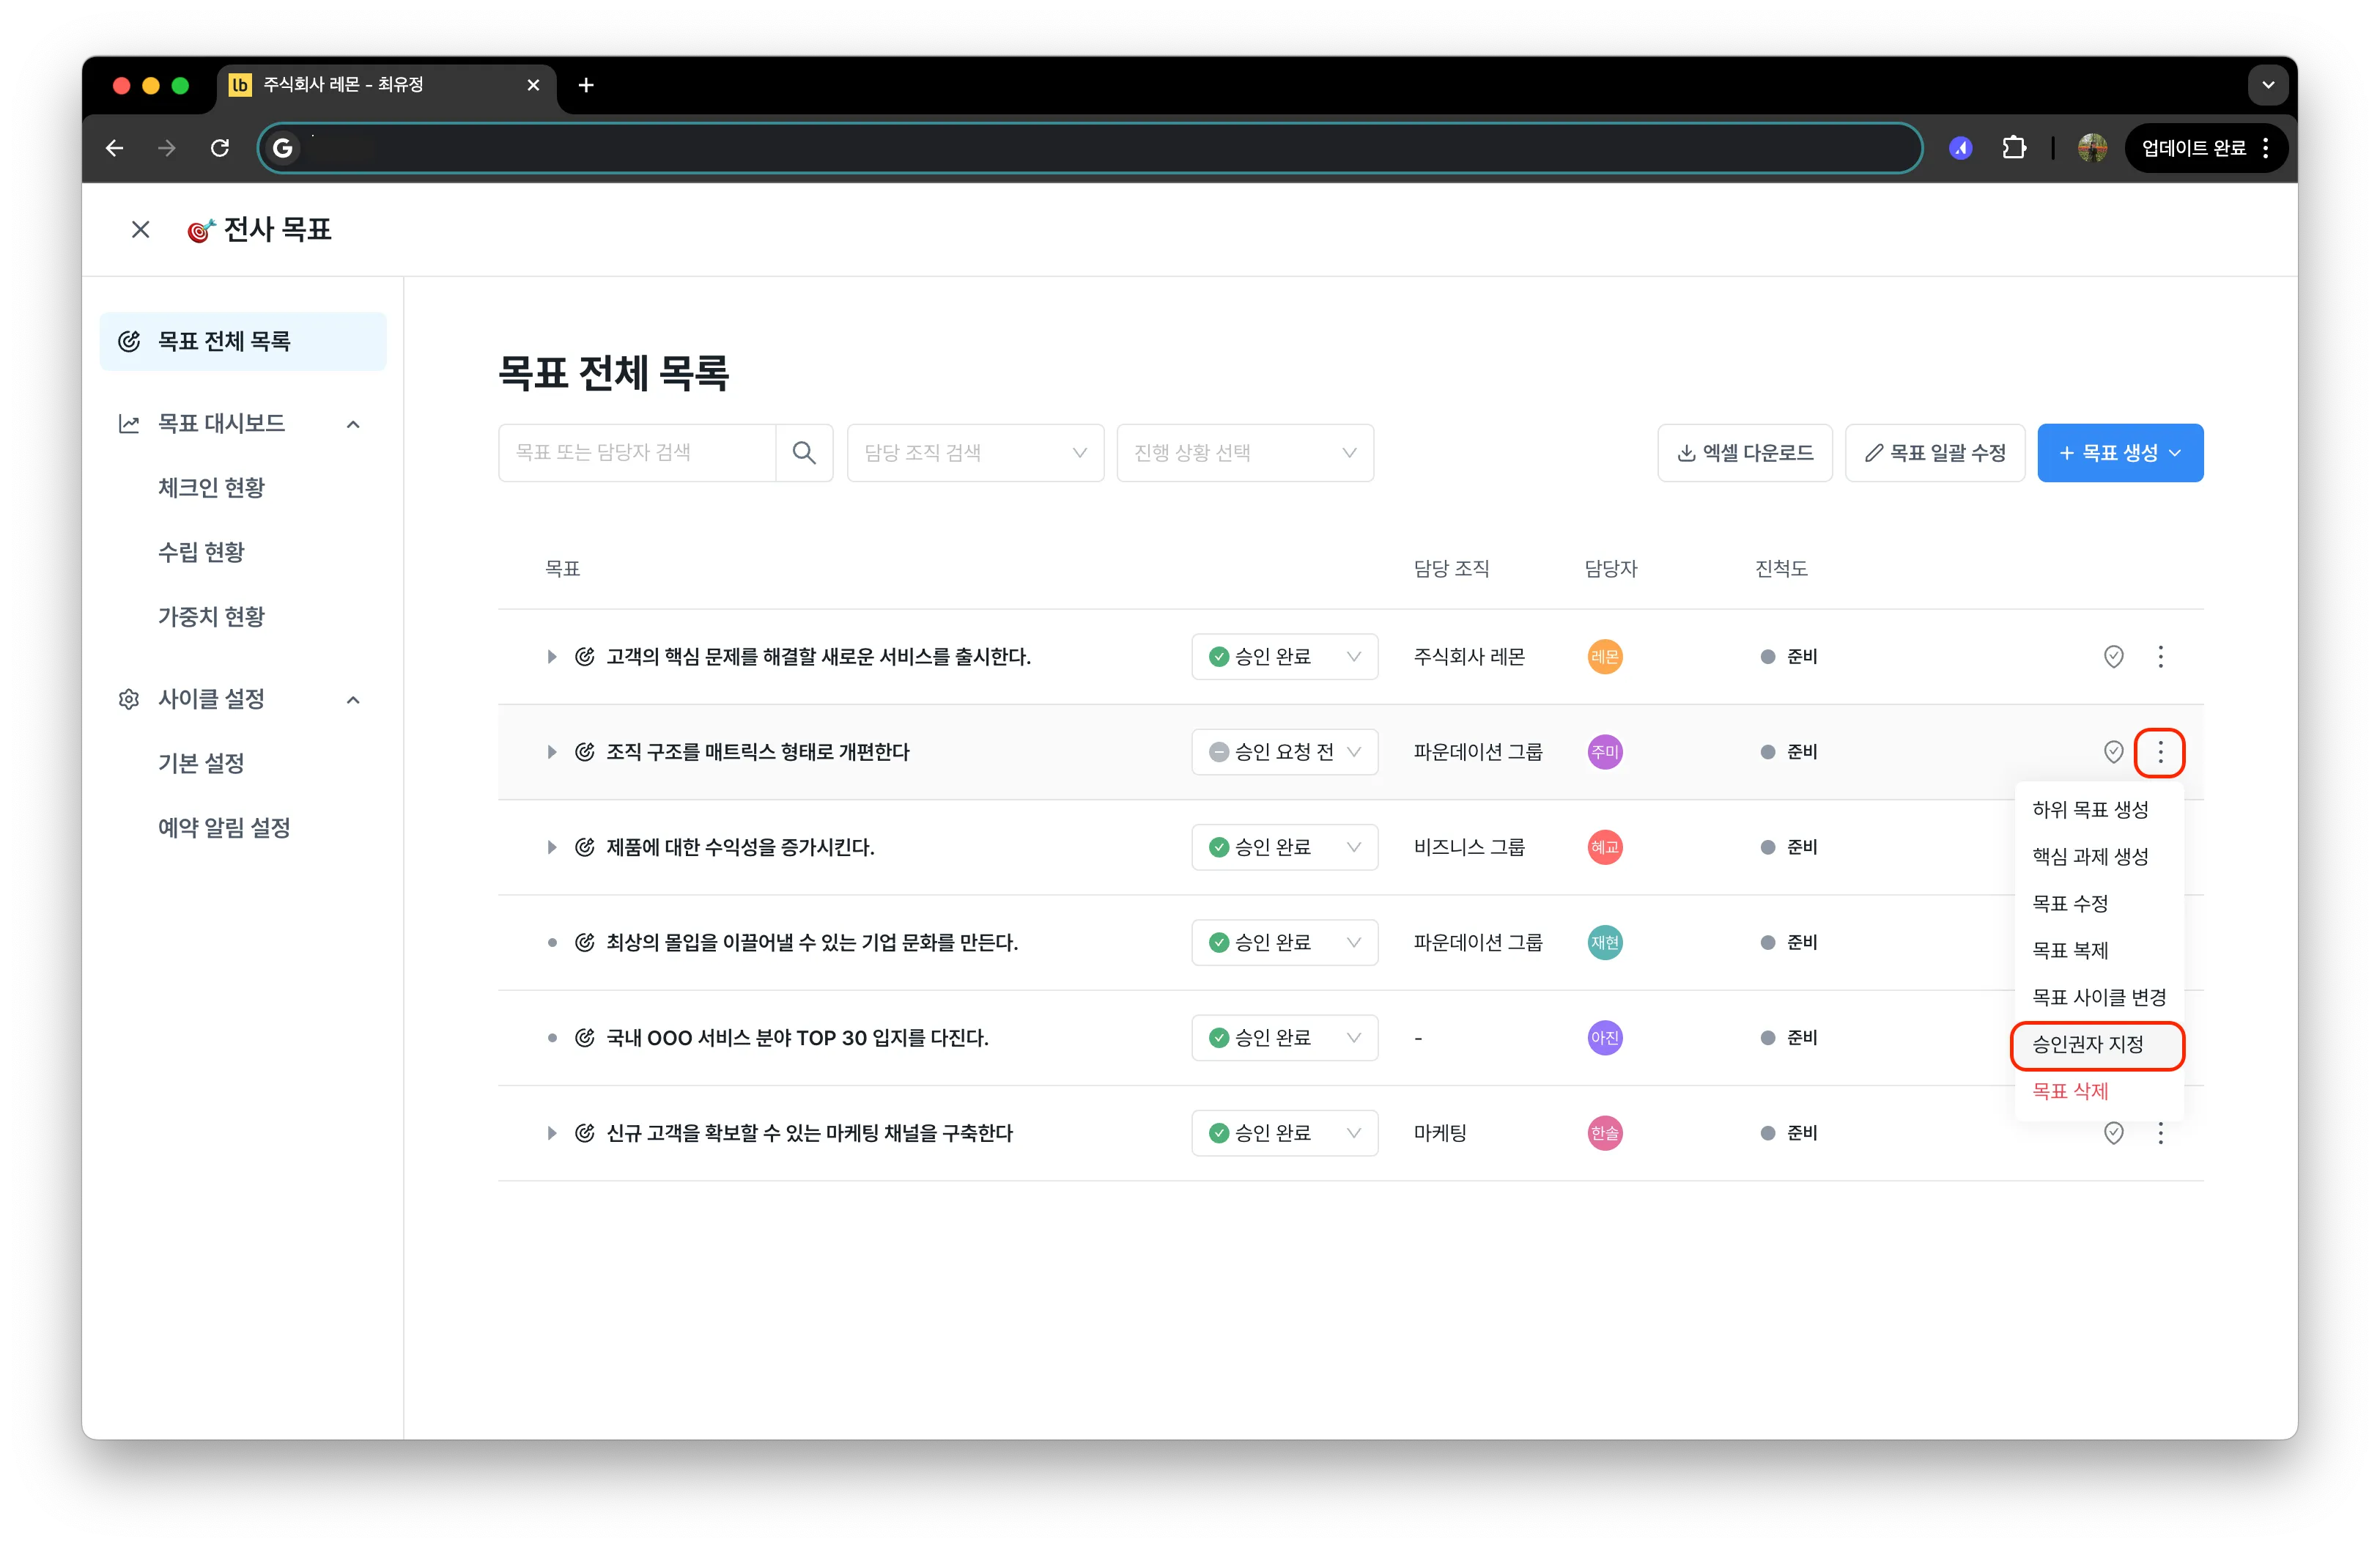The height and width of the screenshot is (1548, 2380).
Task: Click the 엑셀 다운로드 button
Action: (x=1745, y=453)
